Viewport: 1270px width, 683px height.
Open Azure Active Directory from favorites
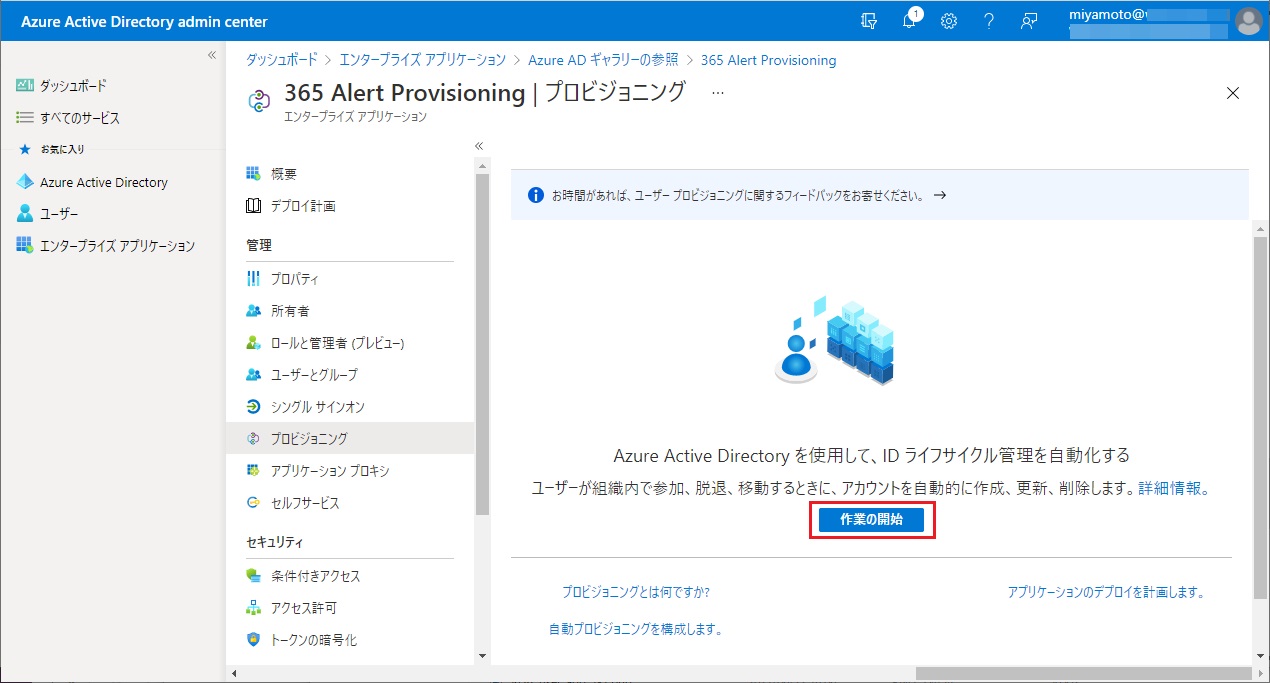pos(103,182)
